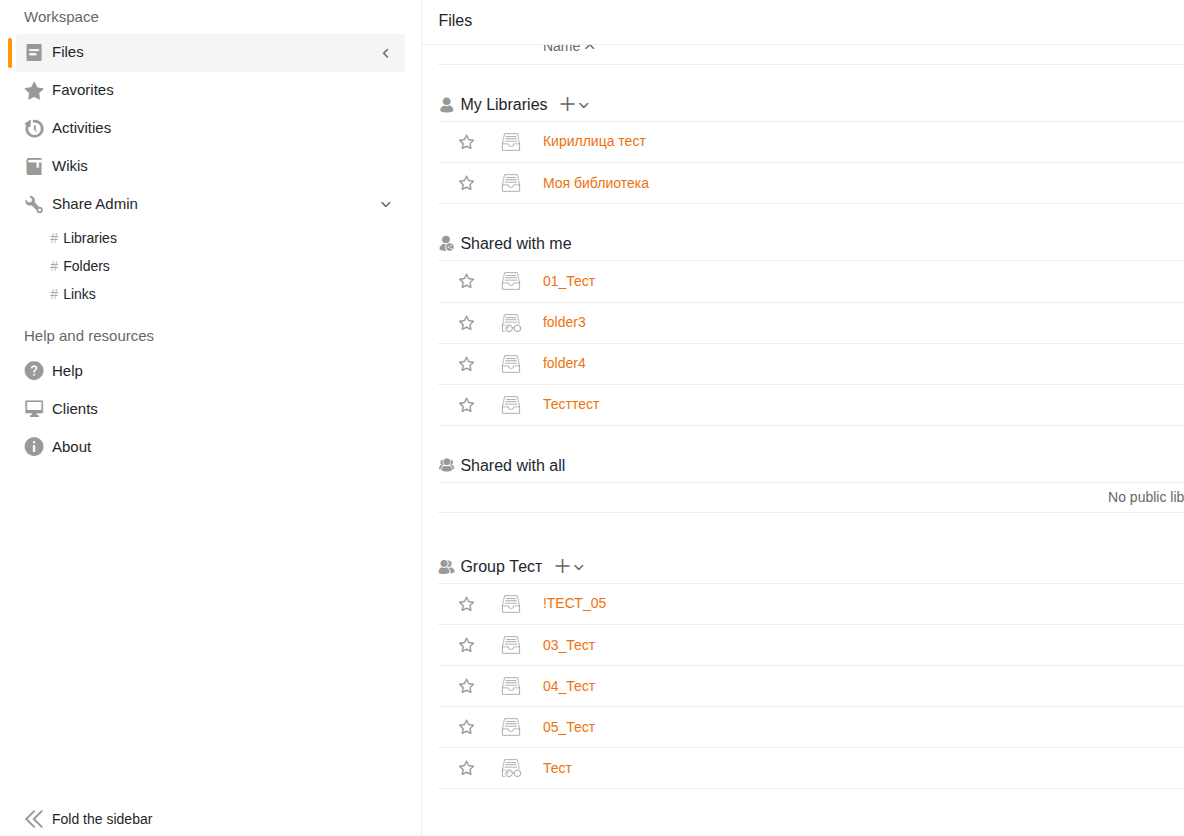Click the Clients monitor icon
Image resolution: width=1184 pixels, height=836 pixels.
pyautogui.click(x=34, y=409)
